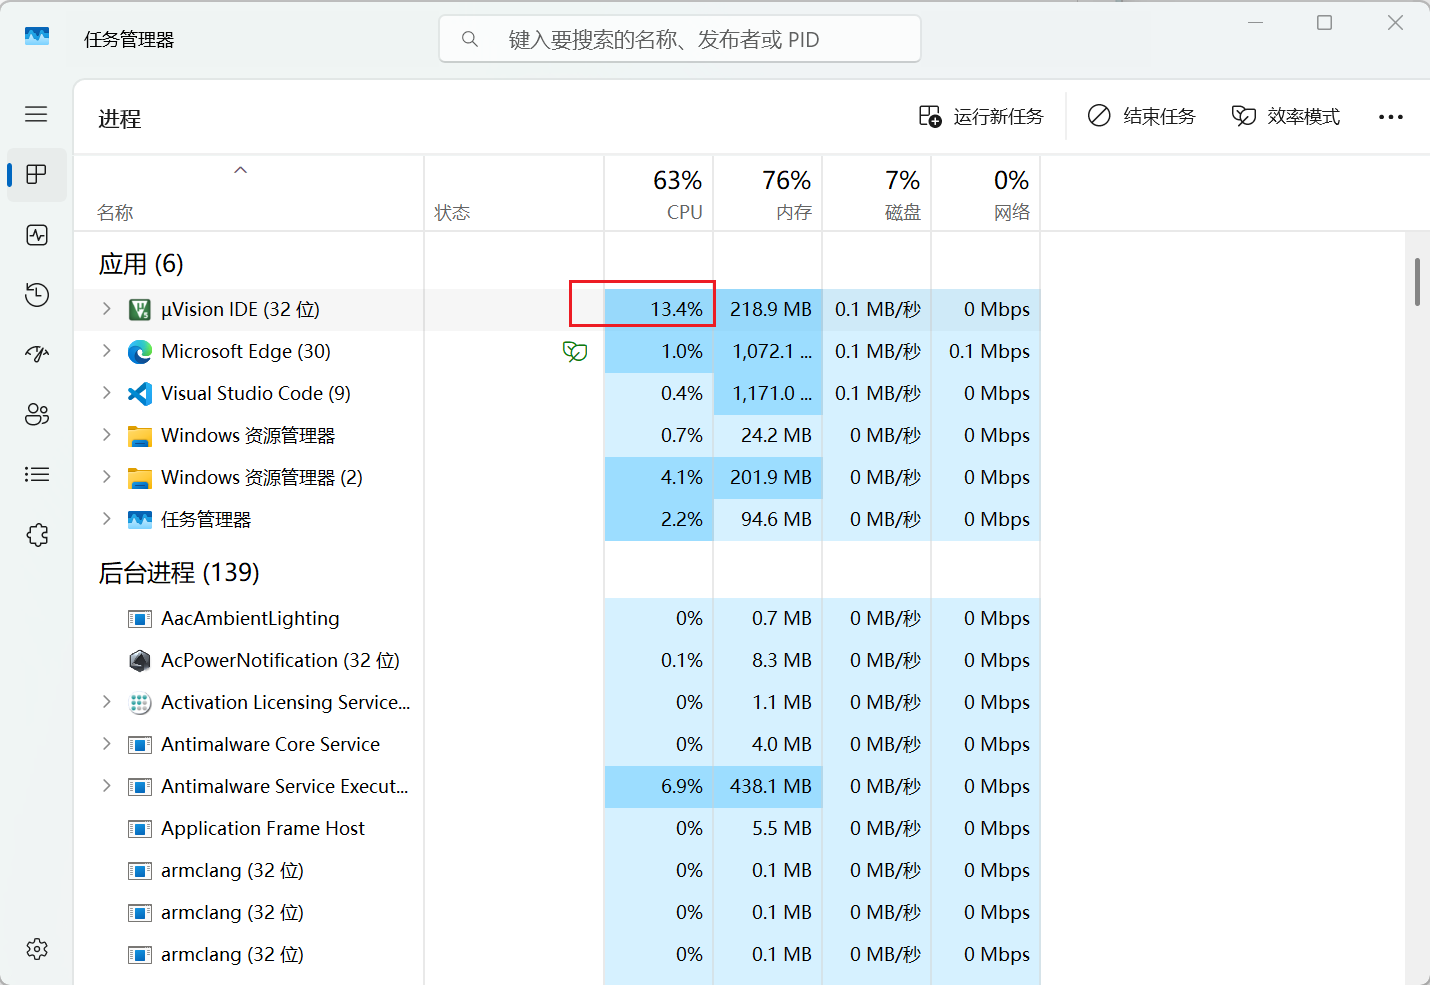Select the Application Frame Host row

[557, 829]
